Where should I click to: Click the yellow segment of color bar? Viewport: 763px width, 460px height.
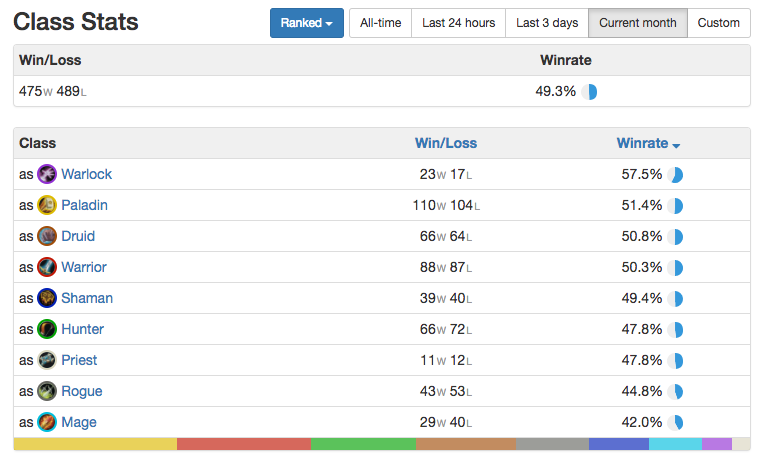[x=95, y=444]
